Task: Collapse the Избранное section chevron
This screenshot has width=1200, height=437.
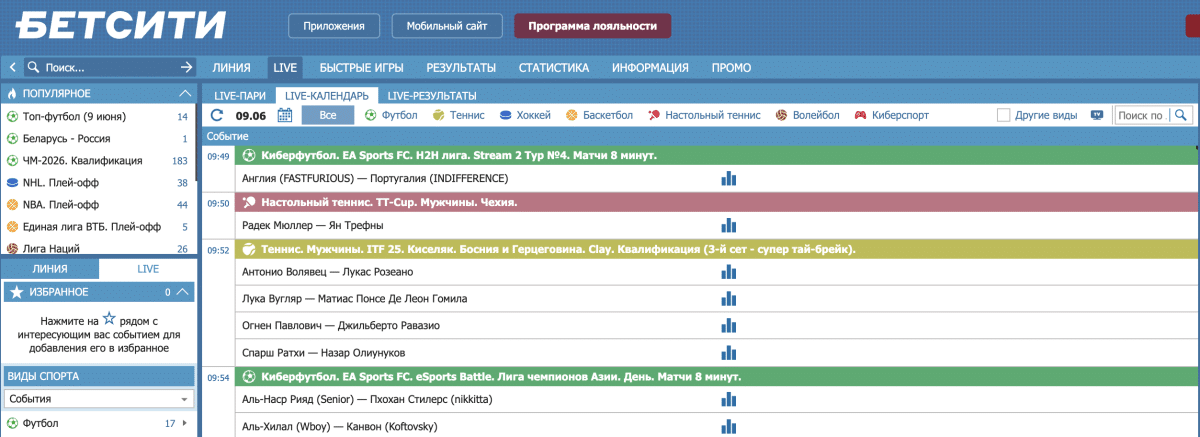Action: tap(182, 292)
